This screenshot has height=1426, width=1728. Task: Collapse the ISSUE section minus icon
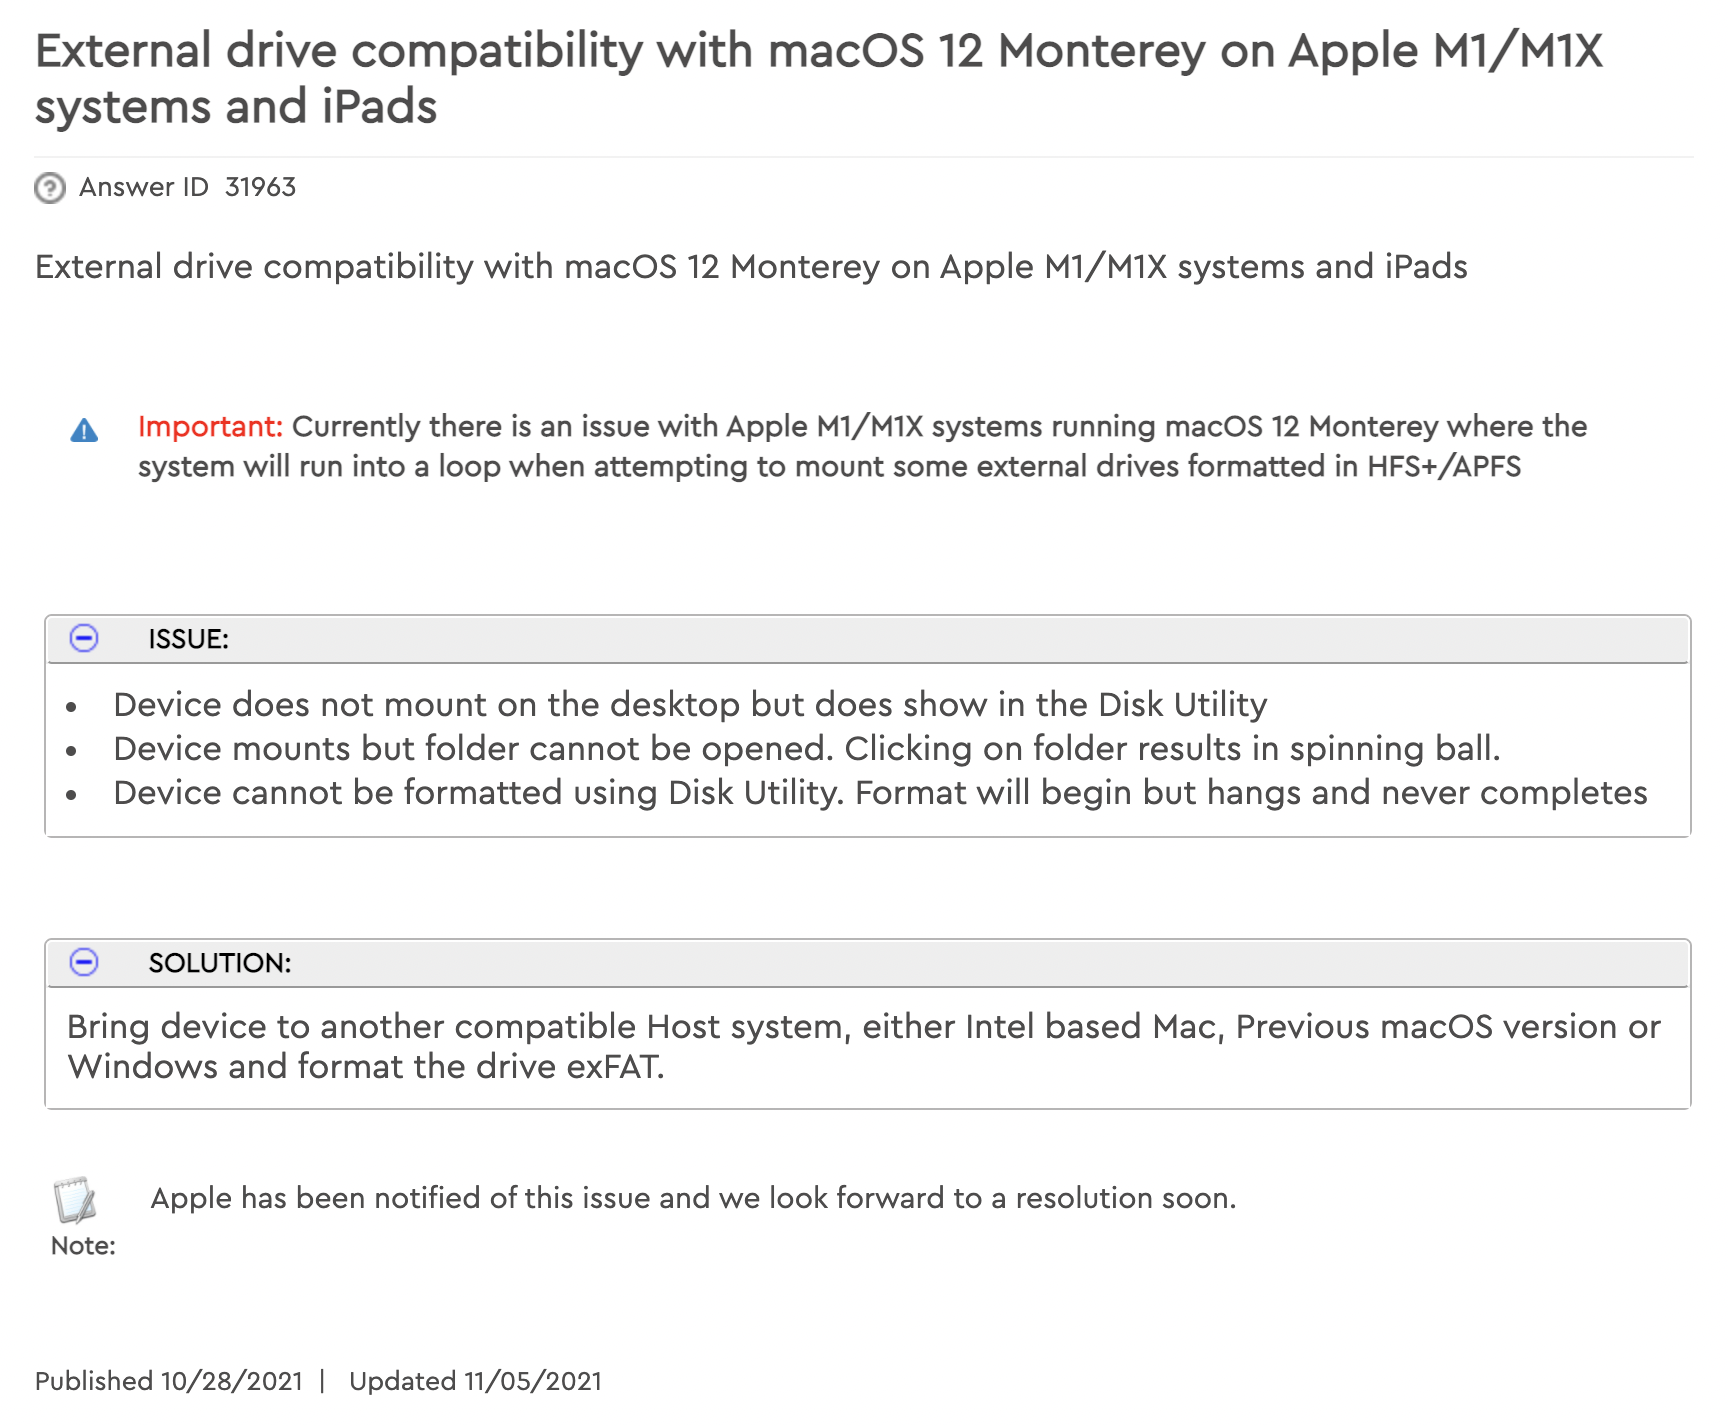pos(84,638)
